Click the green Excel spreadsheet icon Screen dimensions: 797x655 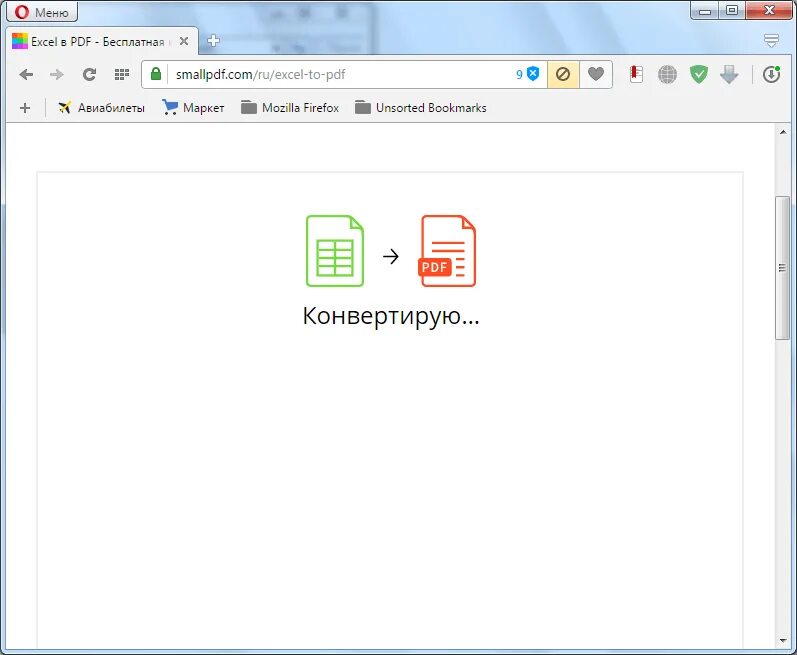pos(334,251)
